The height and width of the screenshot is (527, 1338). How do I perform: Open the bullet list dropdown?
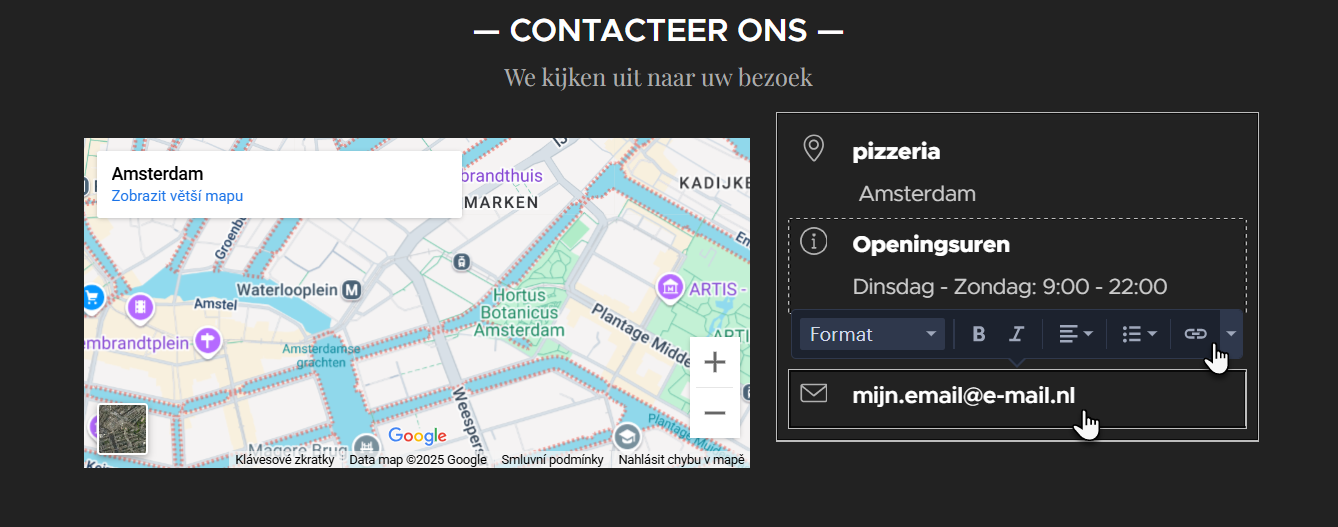coord(1139,334)
